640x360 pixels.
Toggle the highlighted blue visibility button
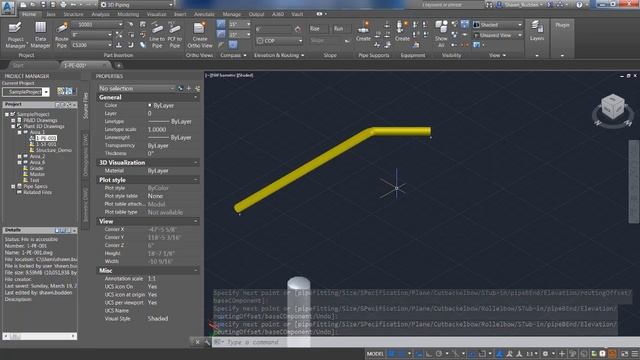point(464,24)
